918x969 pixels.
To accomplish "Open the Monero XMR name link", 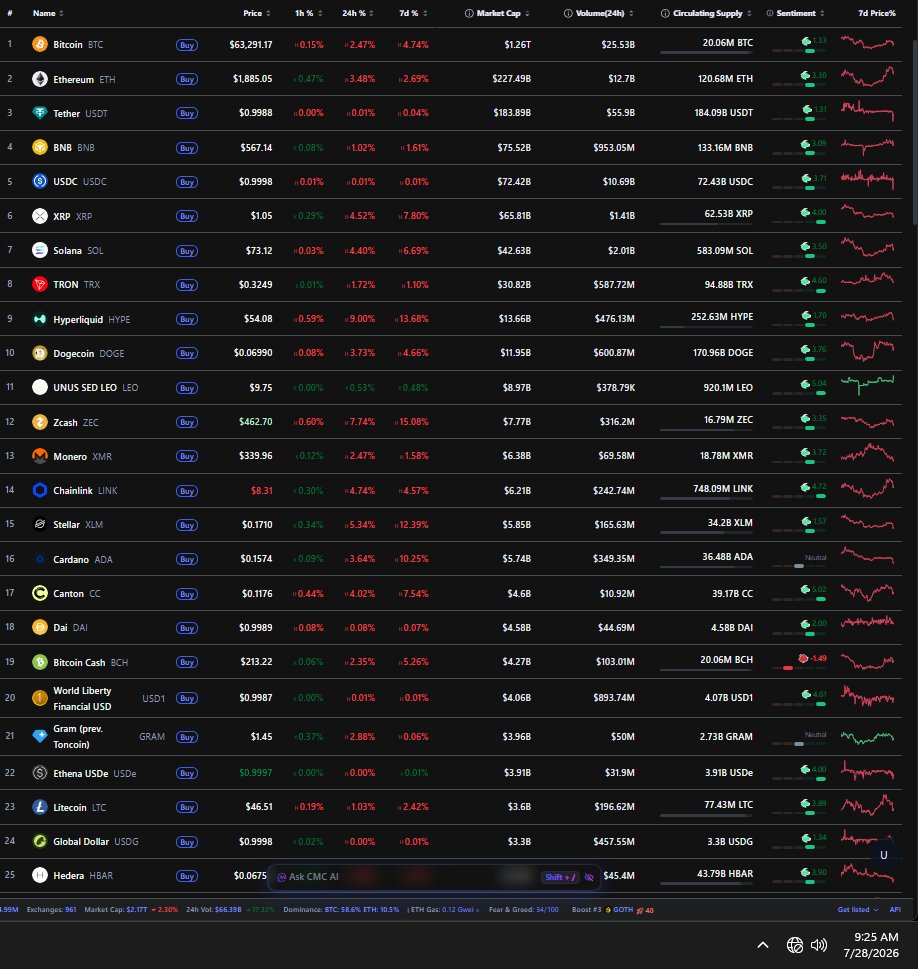I will [82, 457].
